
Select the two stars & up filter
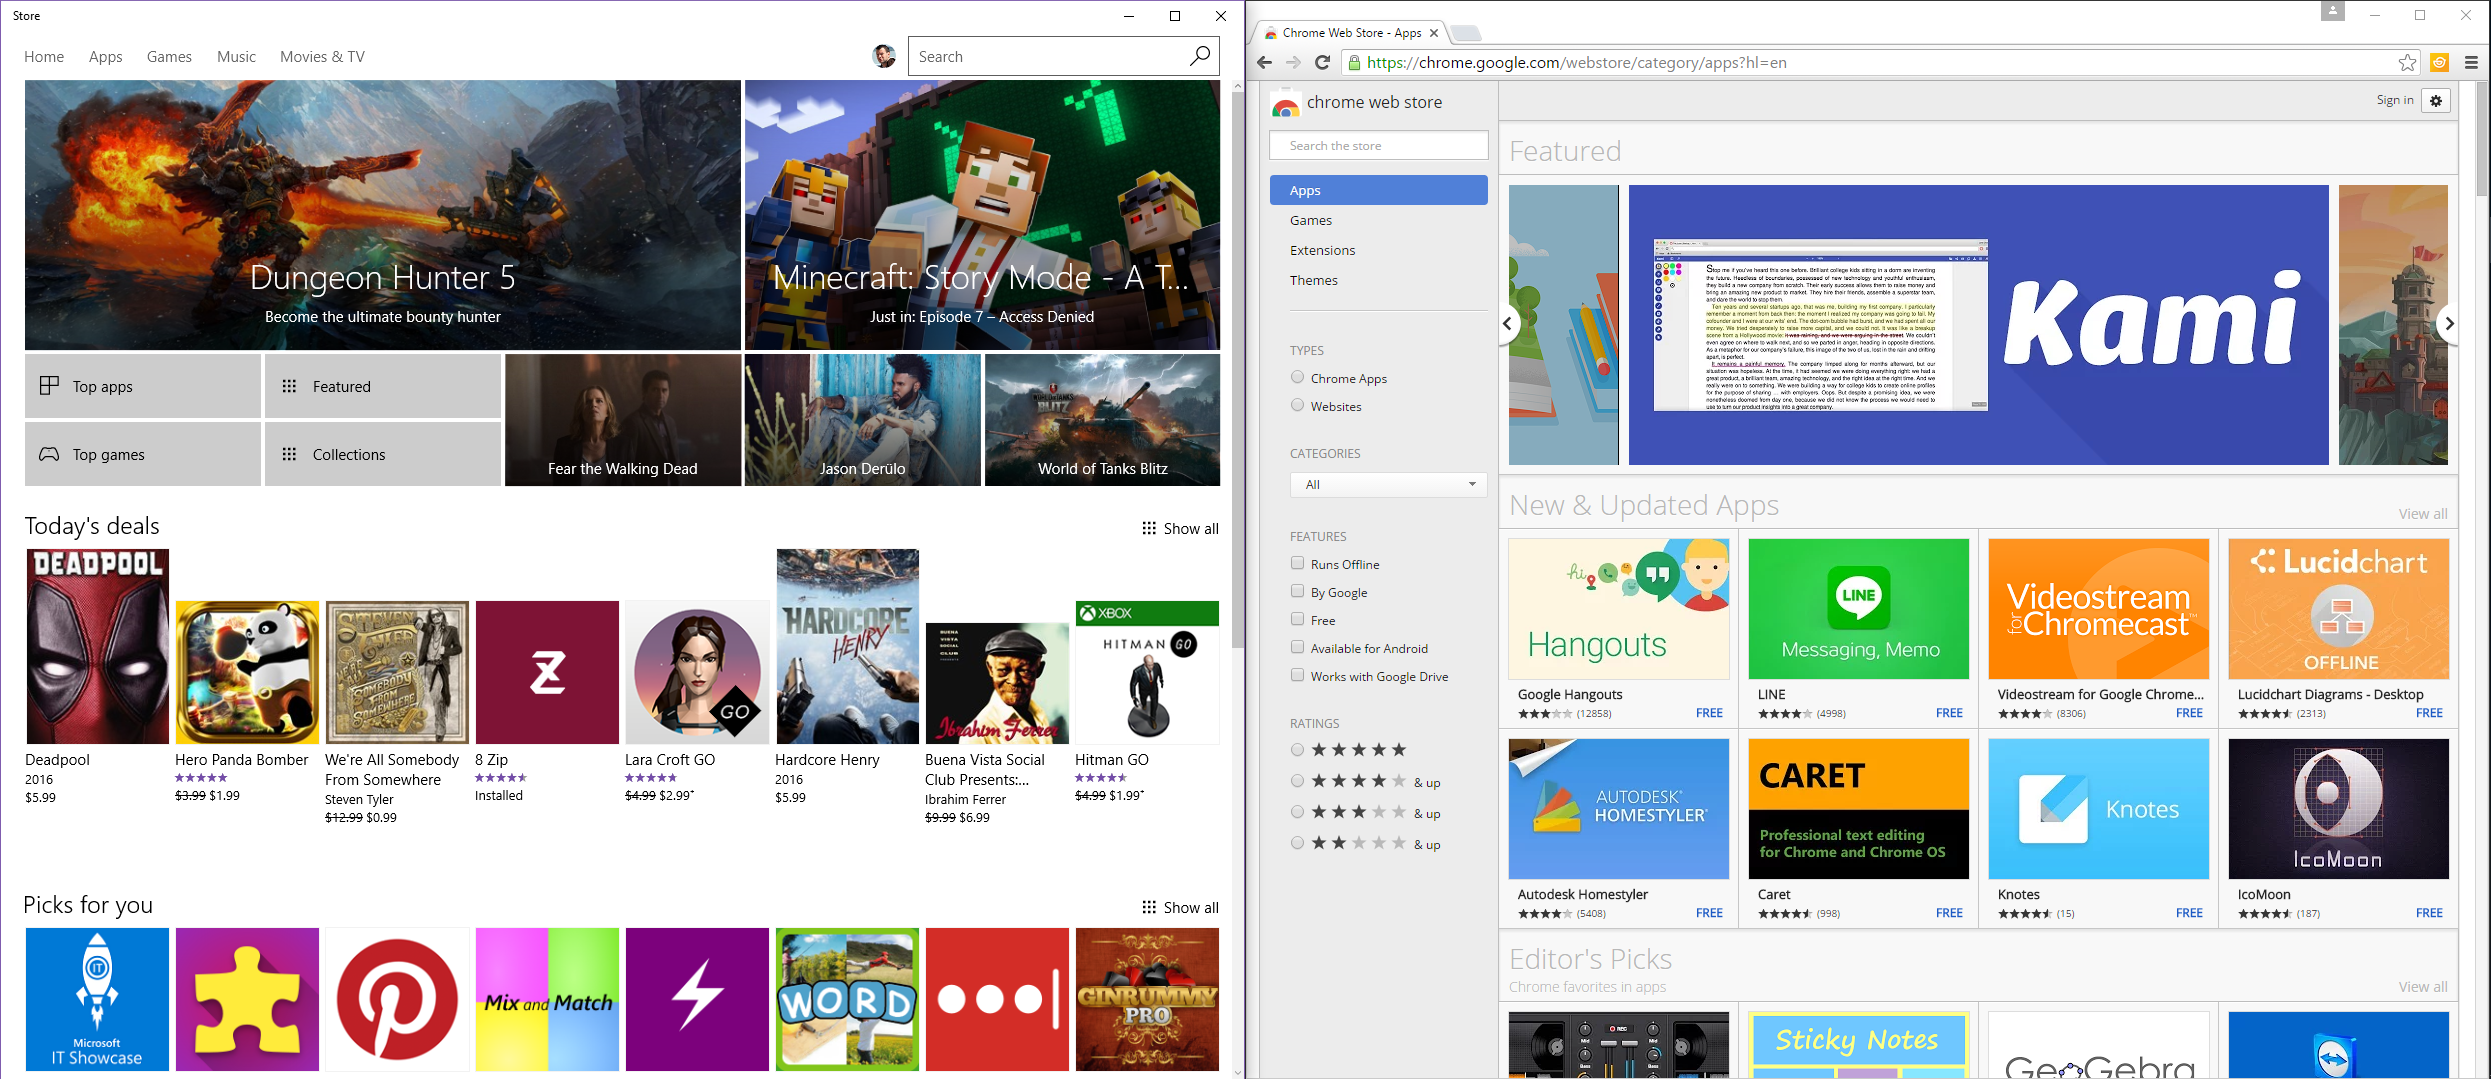pos(1297,842)
